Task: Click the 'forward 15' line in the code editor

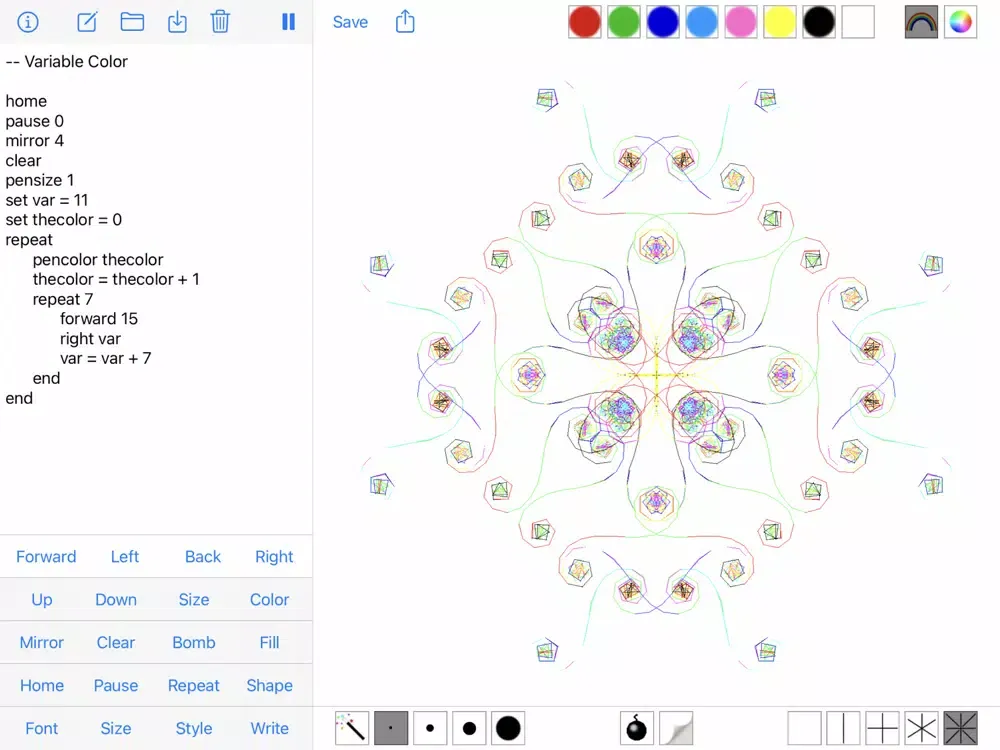Action: pyautogui.click(x=98, y=319)
